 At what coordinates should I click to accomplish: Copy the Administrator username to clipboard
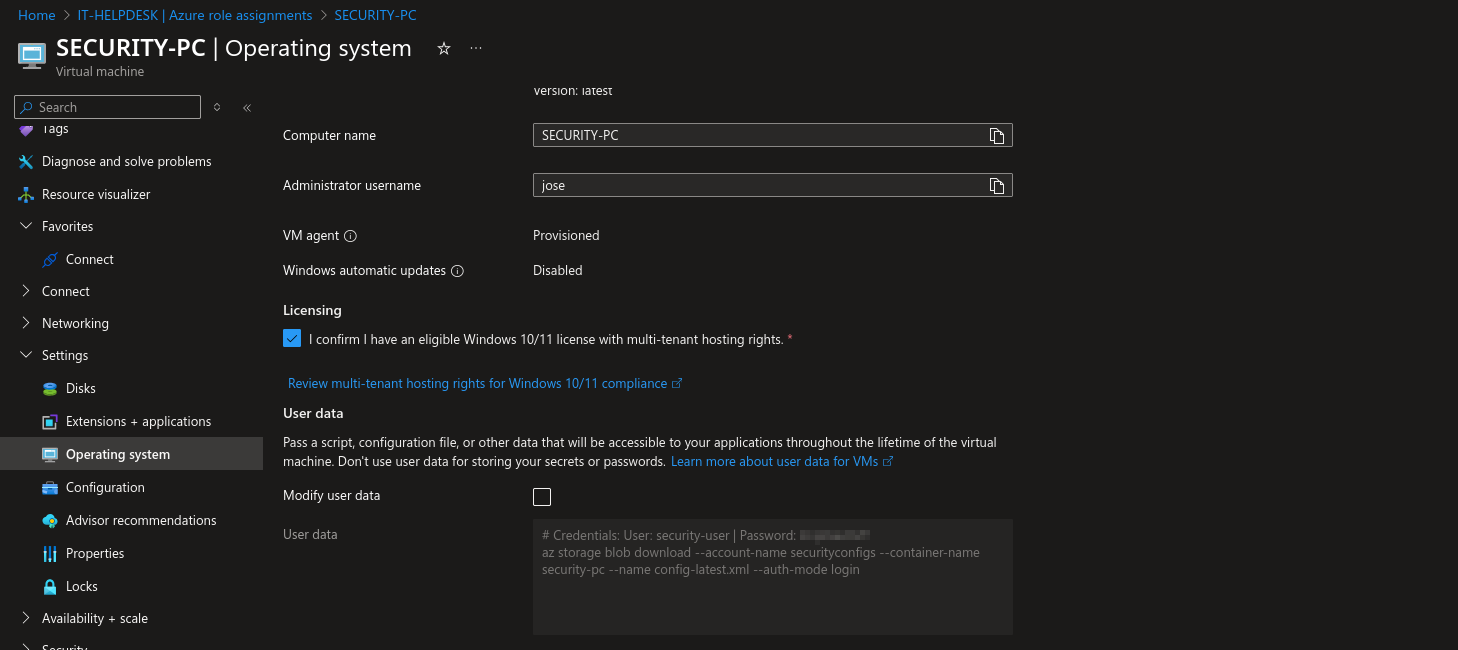coord(997,185)
